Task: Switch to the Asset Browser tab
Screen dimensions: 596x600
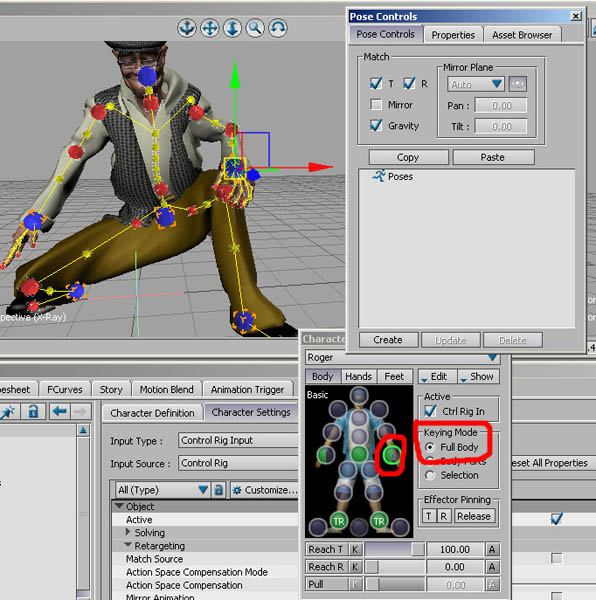Action: click(x=522, y=35)
